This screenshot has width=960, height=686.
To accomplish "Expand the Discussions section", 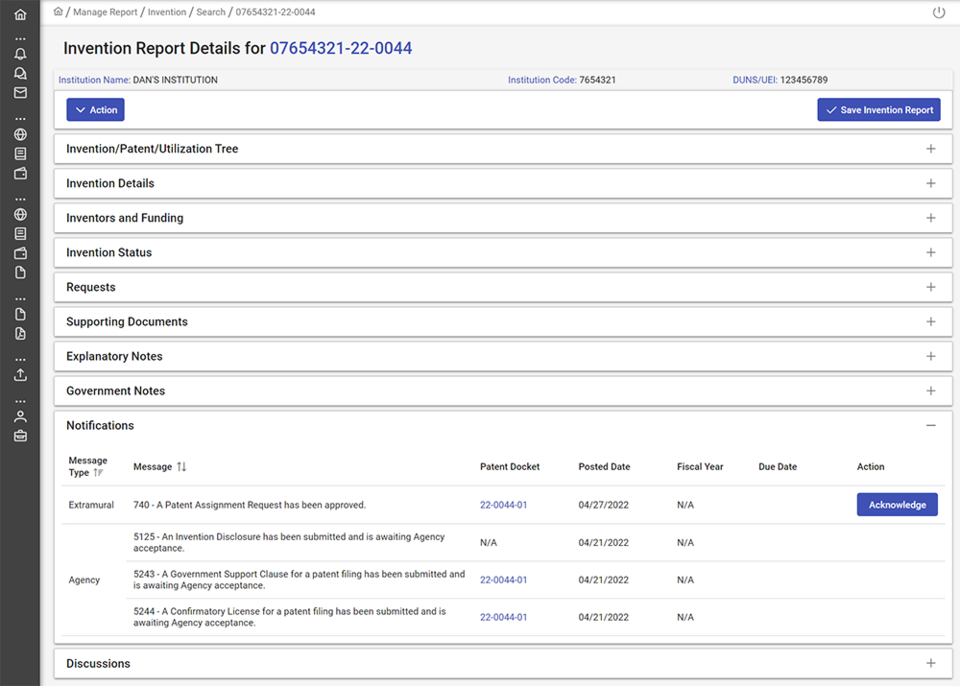I will [x=930, y=664].
